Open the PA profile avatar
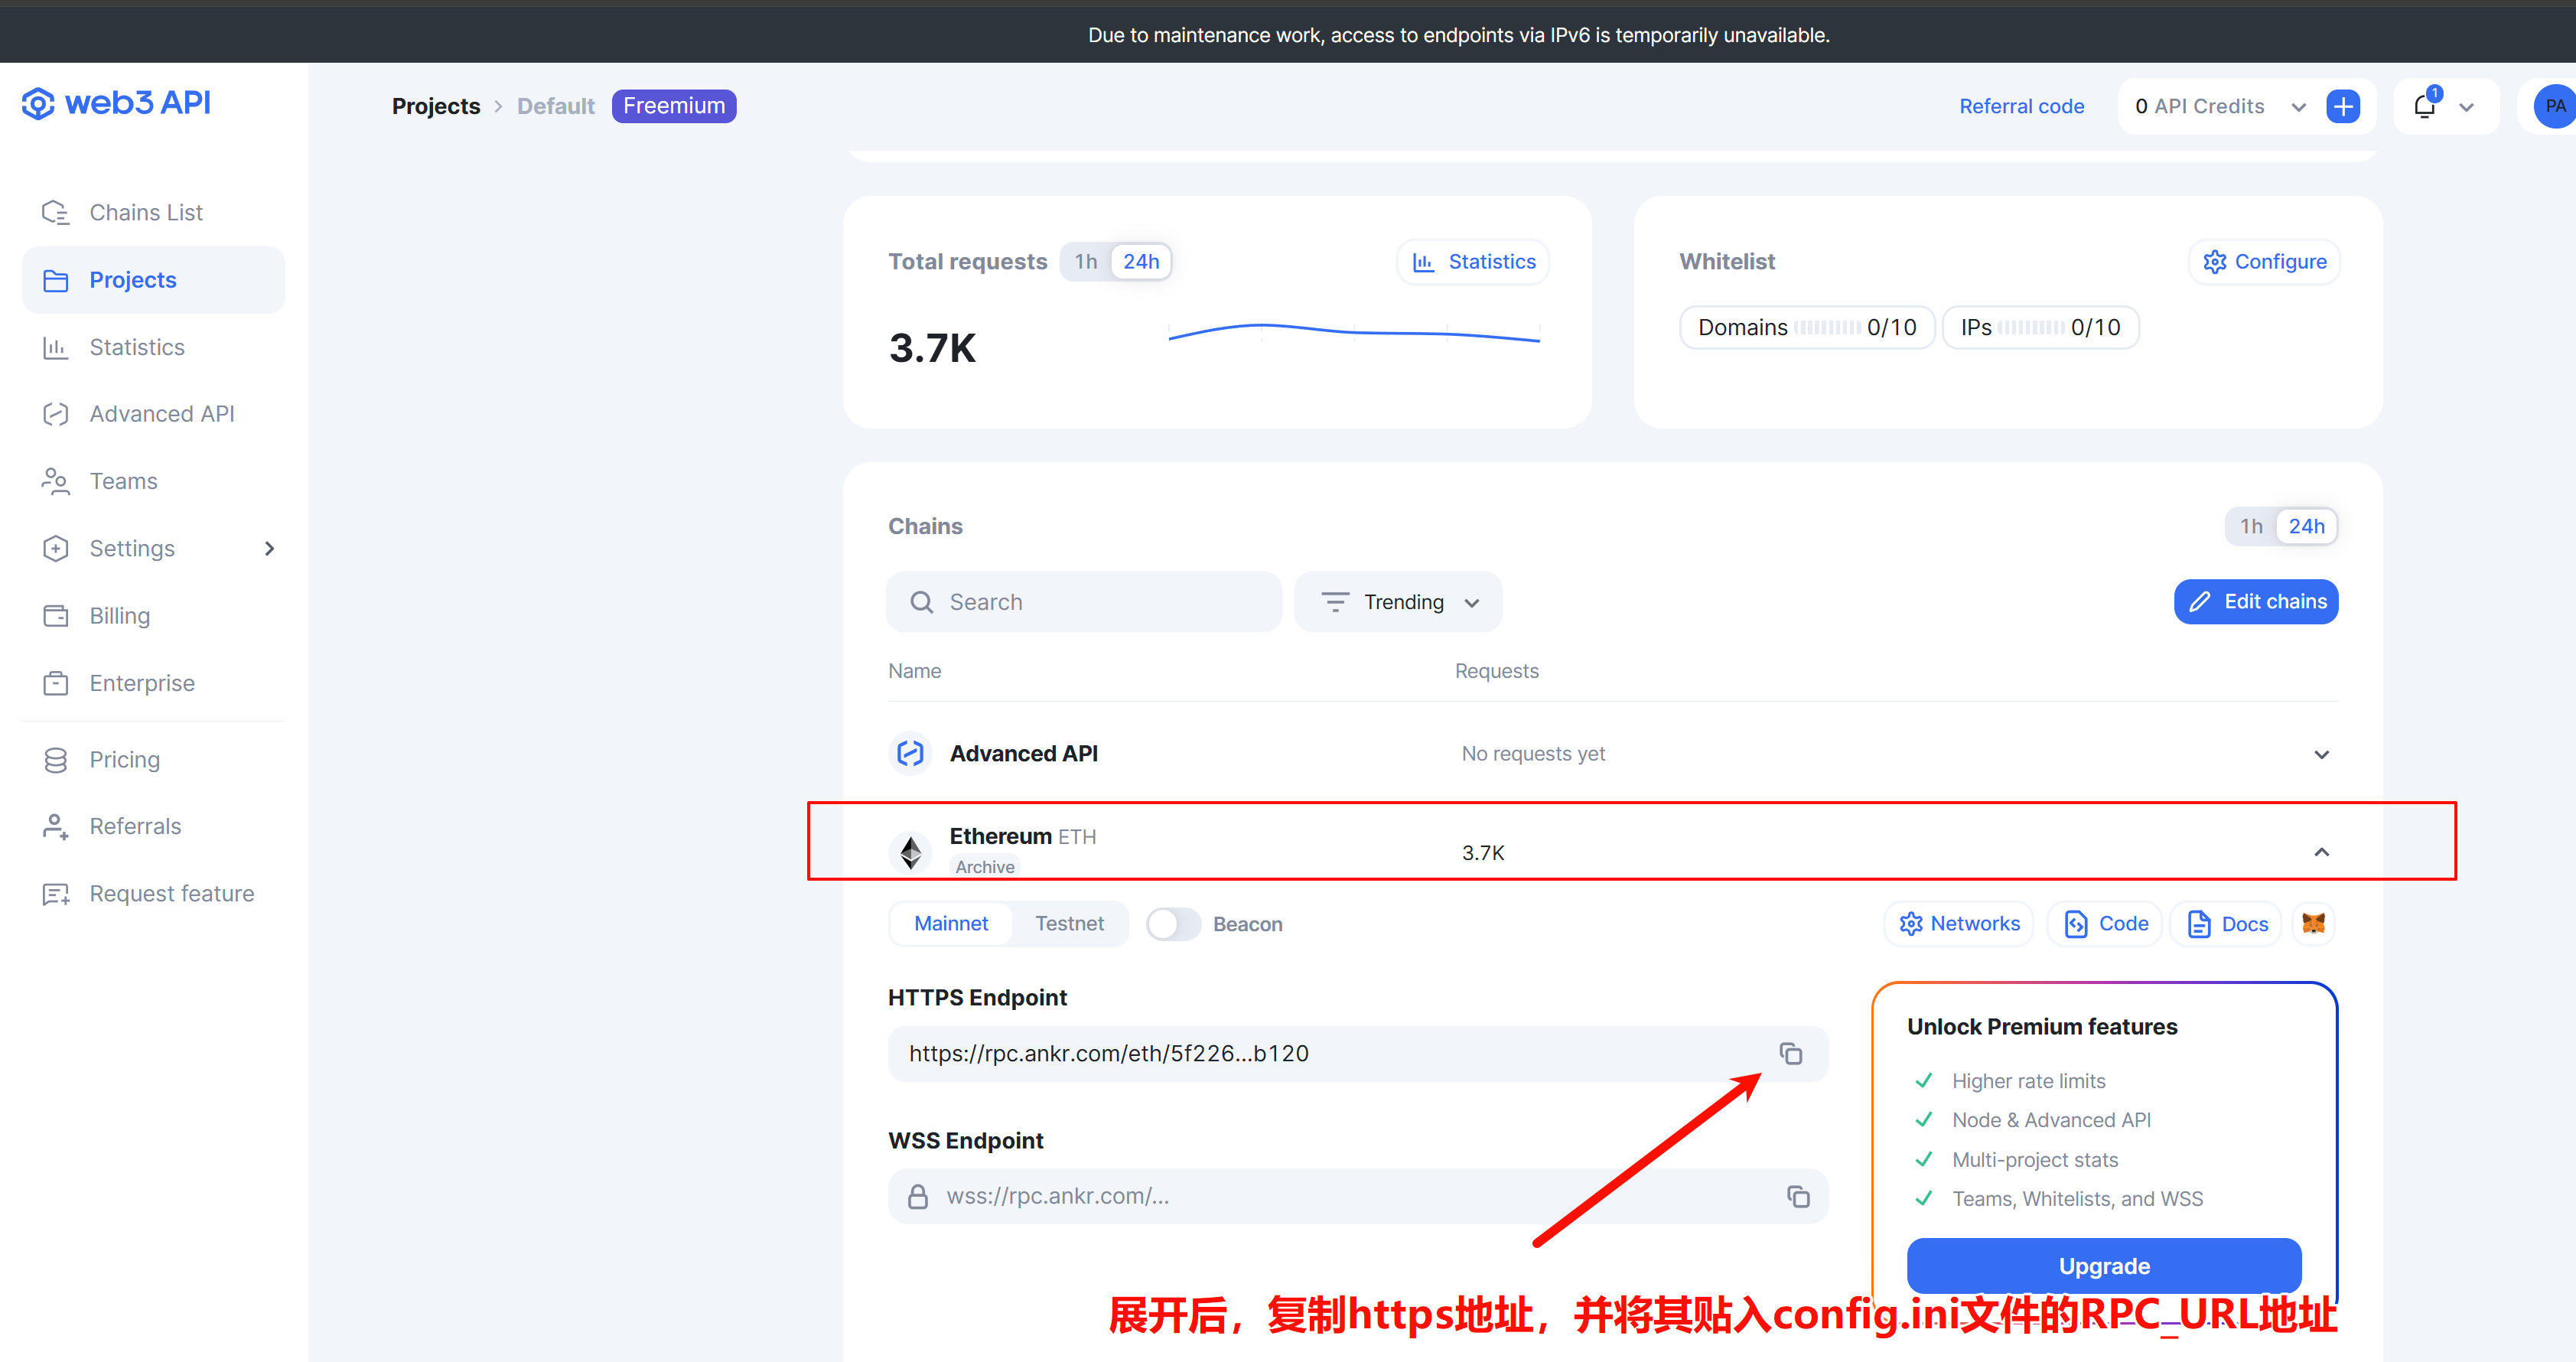 point(2555,106)
